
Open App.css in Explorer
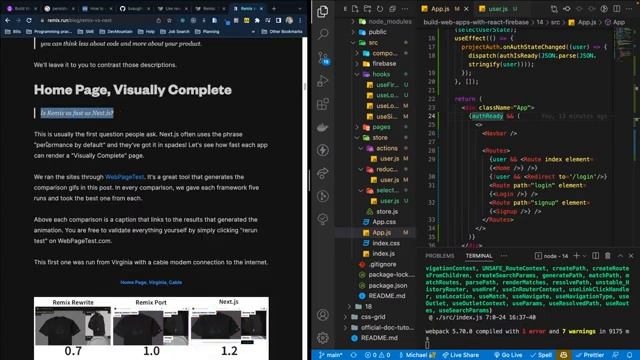tap(384, 222)
